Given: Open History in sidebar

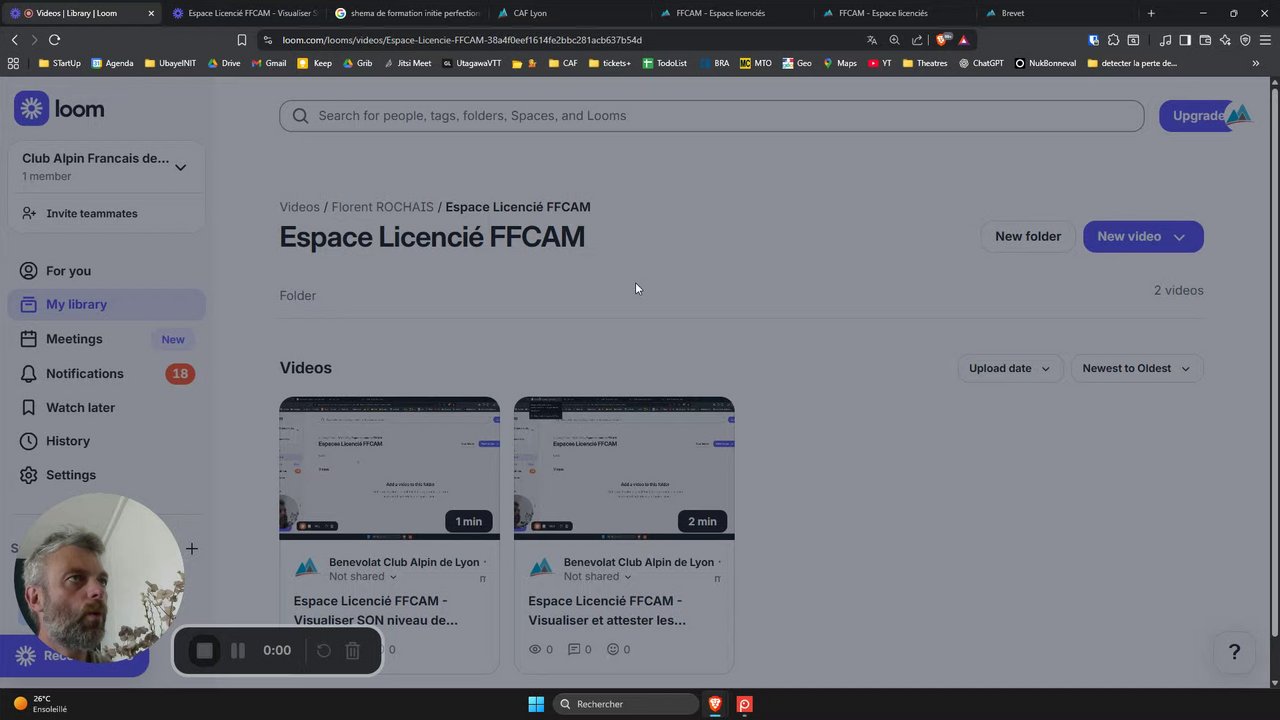Looking at the screenshot, I should pyautogui.click(x=106, y=441).
